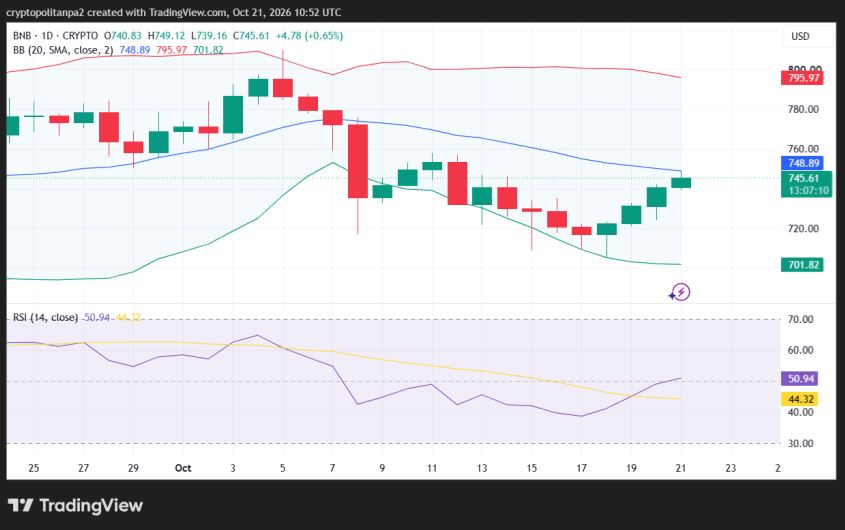Click the 50.94 RSI value tag
Viewport: 845px width, 530px height.
click(x=800, y=378)
